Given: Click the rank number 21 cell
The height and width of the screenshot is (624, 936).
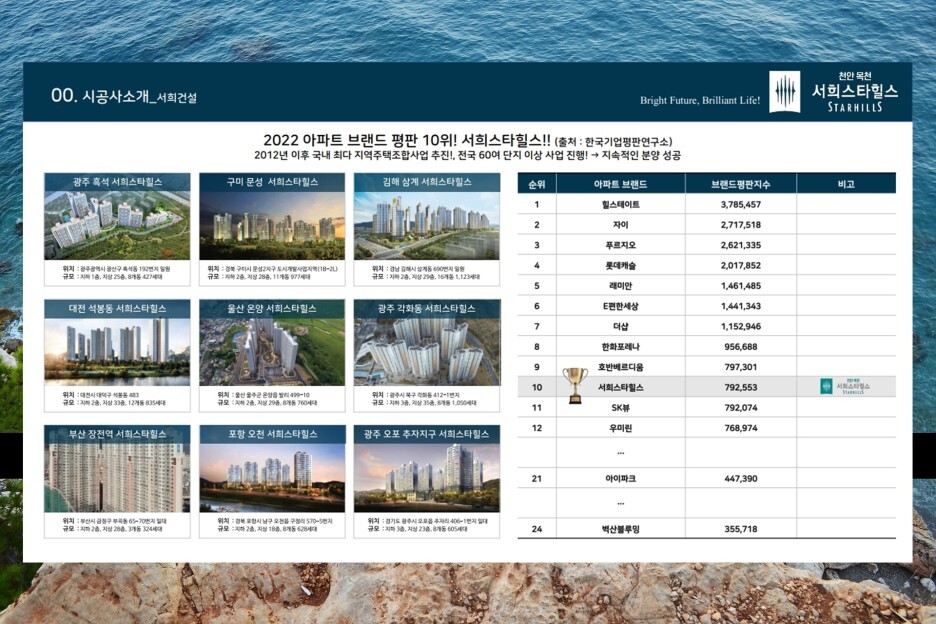Looking at the screenshot, I should [537, 478].
